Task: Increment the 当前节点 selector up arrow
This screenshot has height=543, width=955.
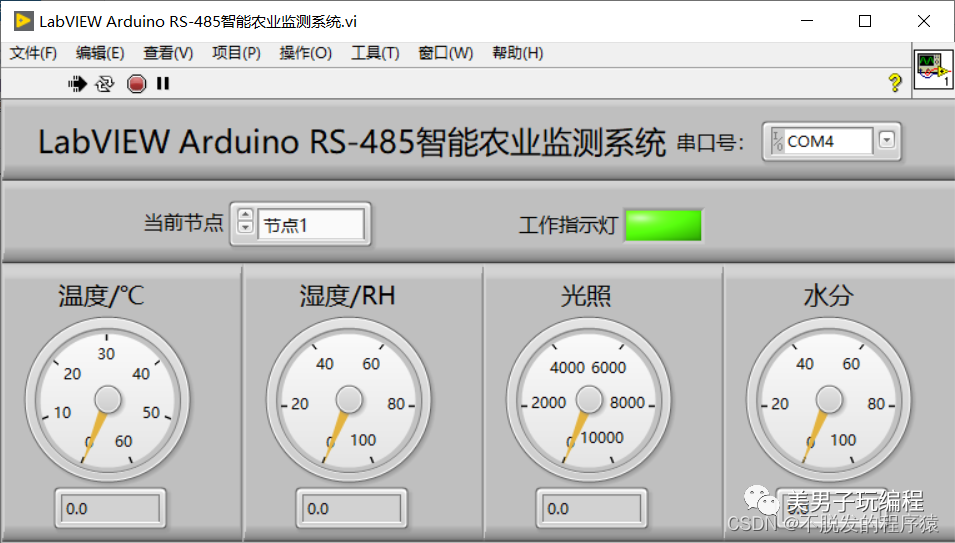Action: pos(245,215)
